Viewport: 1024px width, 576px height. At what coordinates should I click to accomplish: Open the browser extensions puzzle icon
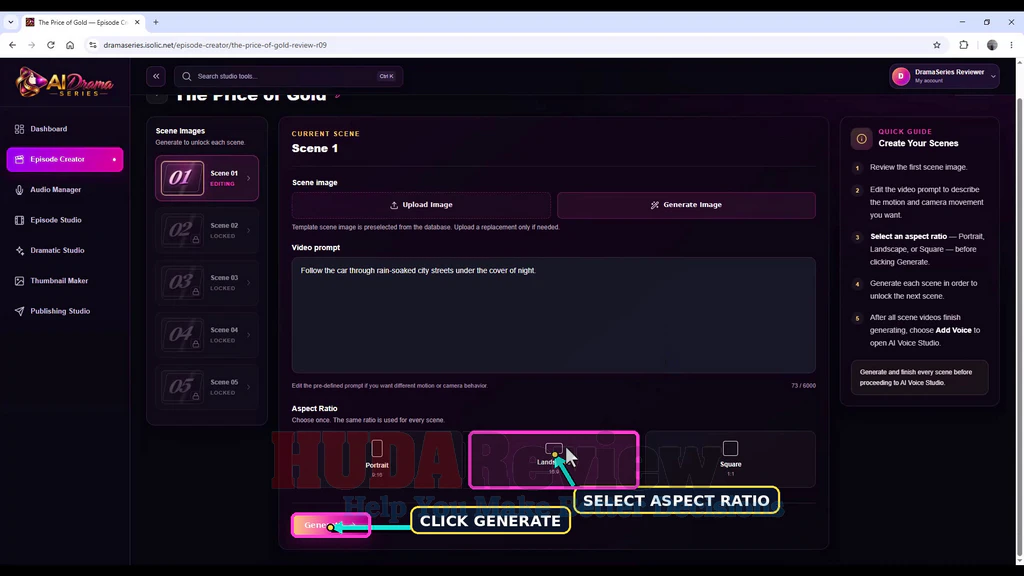coord(964,45)
